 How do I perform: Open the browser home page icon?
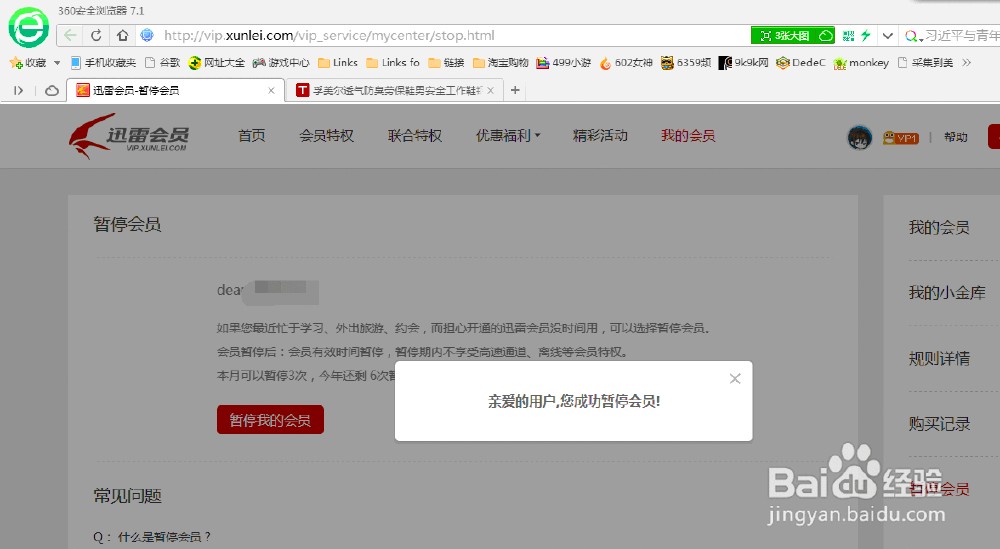click(122, 36)
